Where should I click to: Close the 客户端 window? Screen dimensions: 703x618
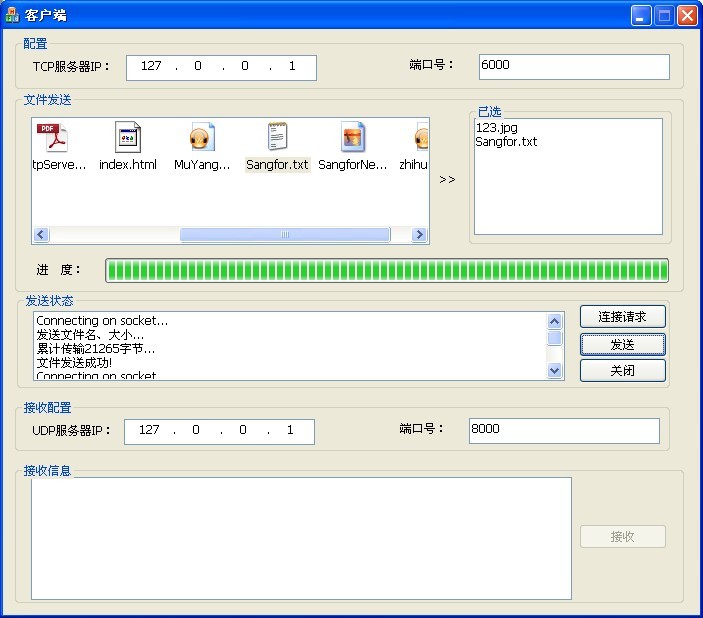click(x=687, y=16)
